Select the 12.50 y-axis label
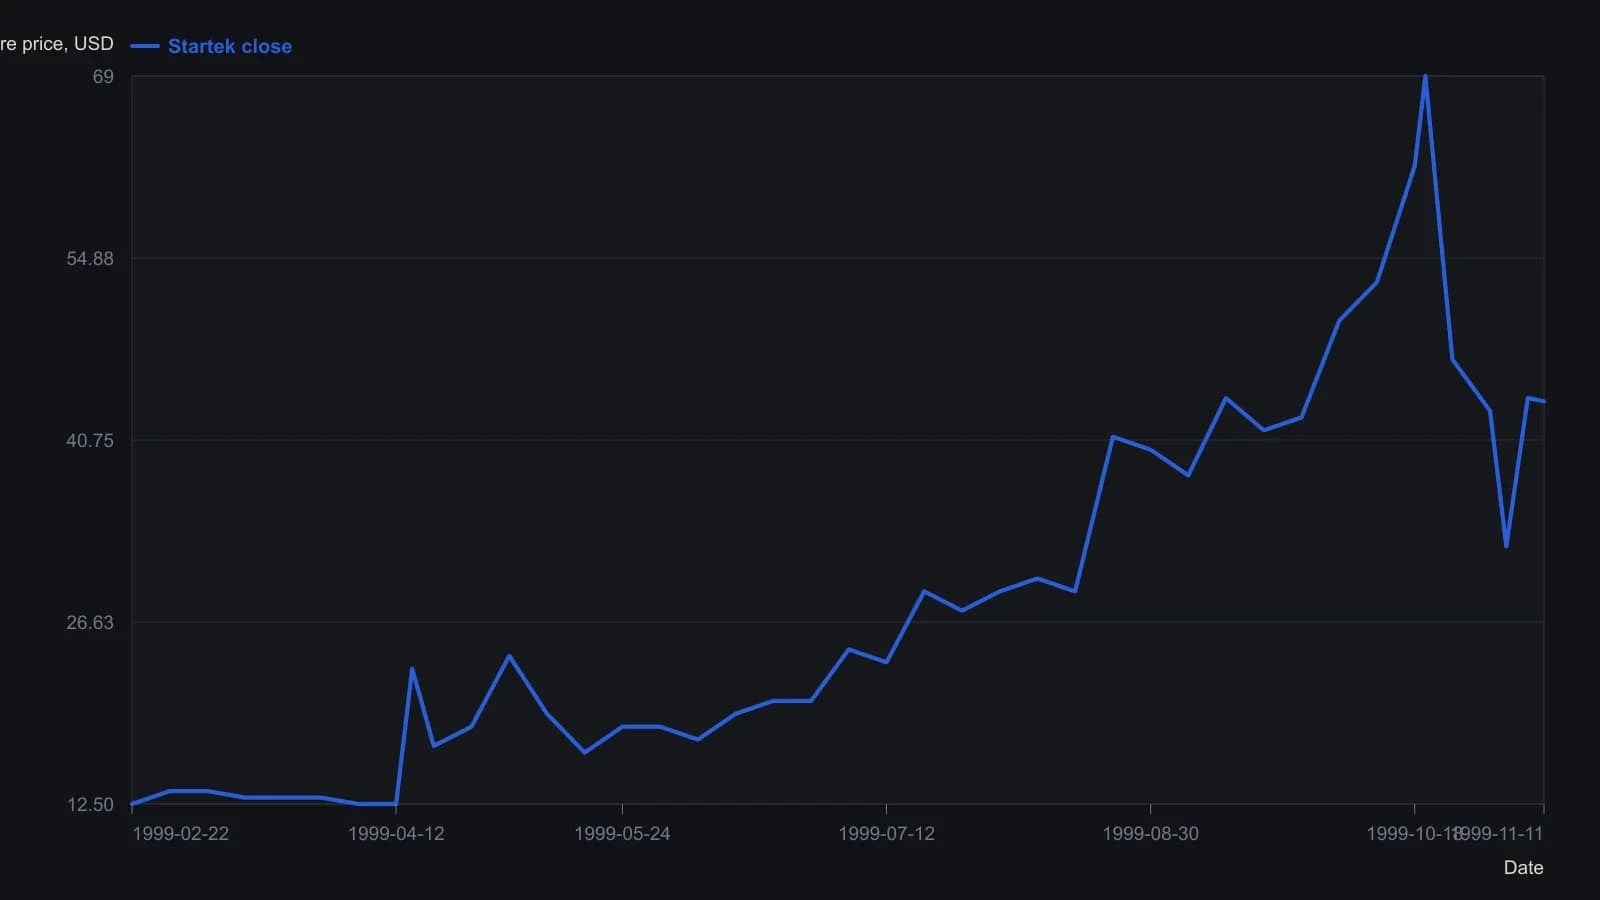 coord(90,805)
